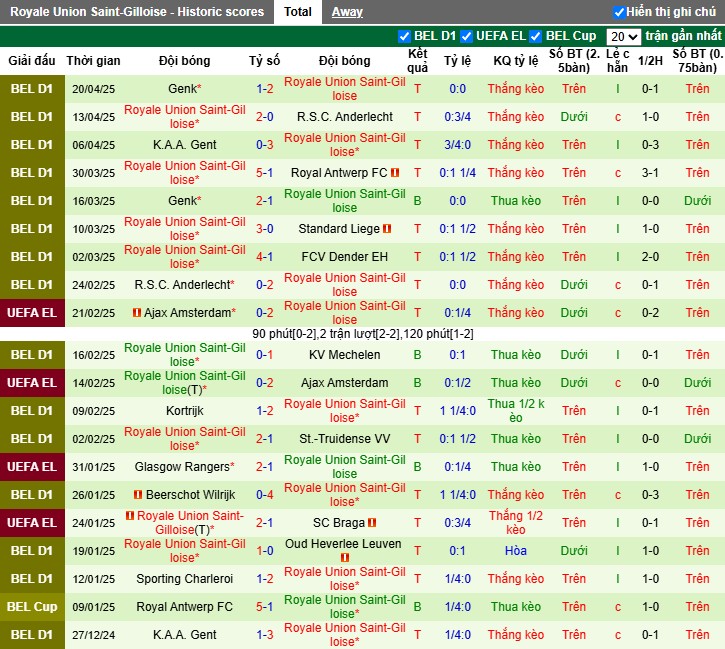This screenshot has height=649, width=725.
Task: Click Thắng 1/2 kèo result for 24/01/25
Action: 516,523
